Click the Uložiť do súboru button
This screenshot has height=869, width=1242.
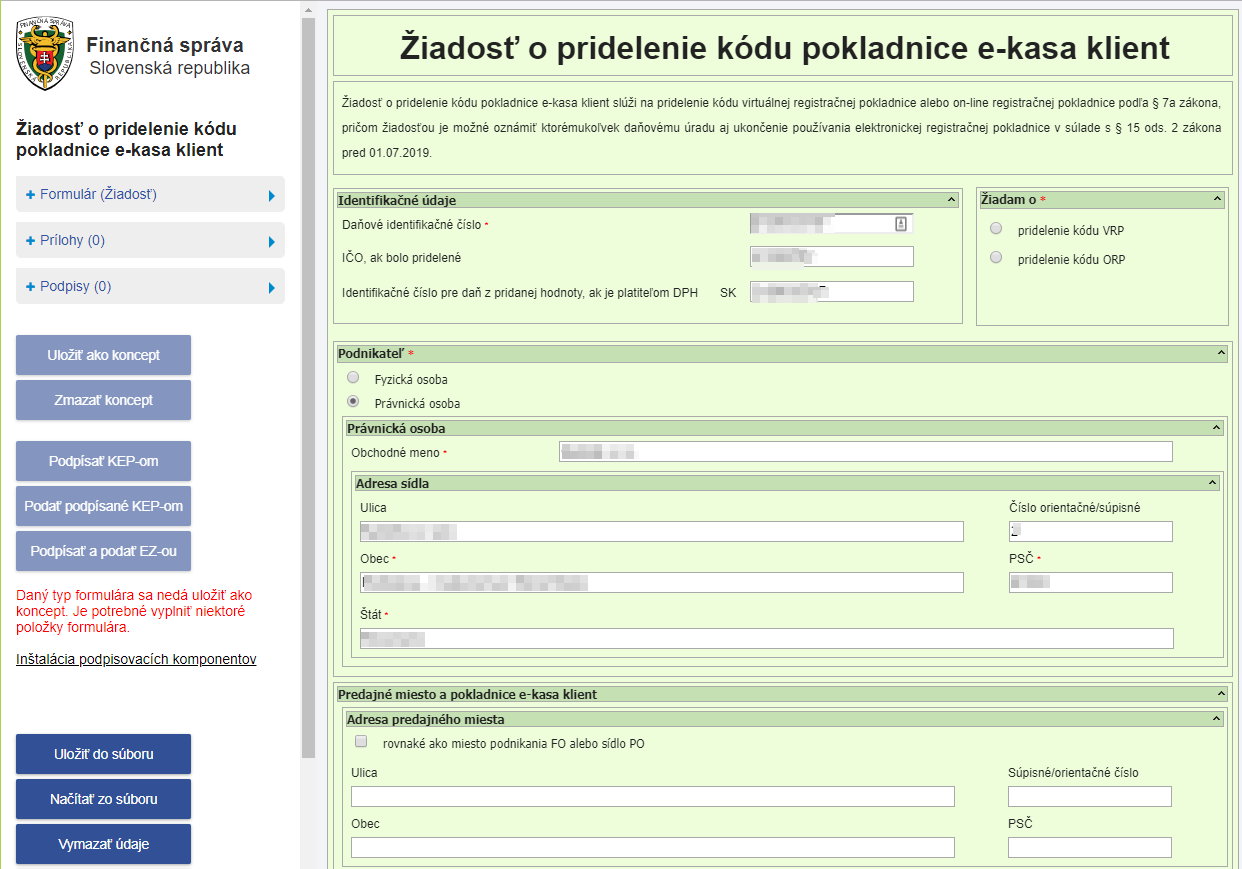[x=103, y=754]
